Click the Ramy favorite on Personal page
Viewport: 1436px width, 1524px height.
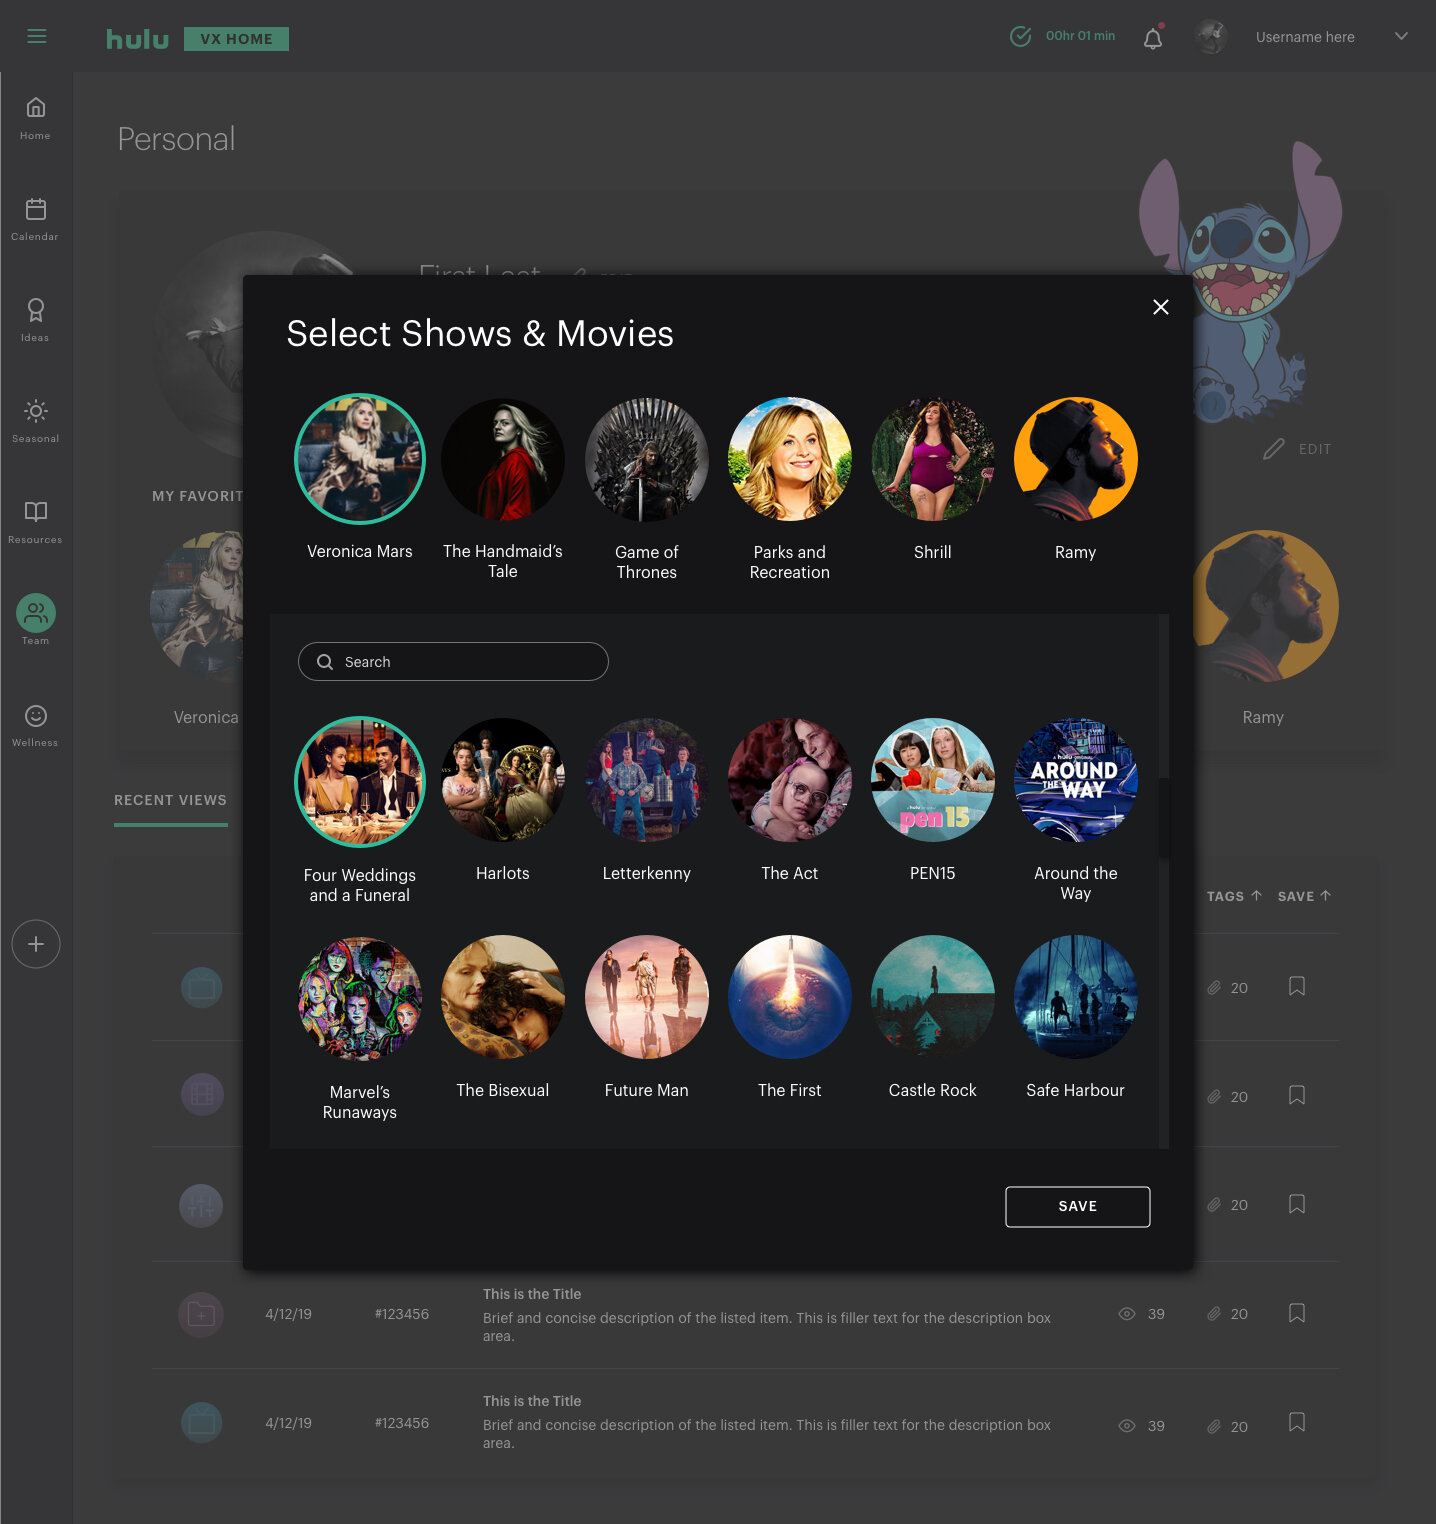point(1264,606)
